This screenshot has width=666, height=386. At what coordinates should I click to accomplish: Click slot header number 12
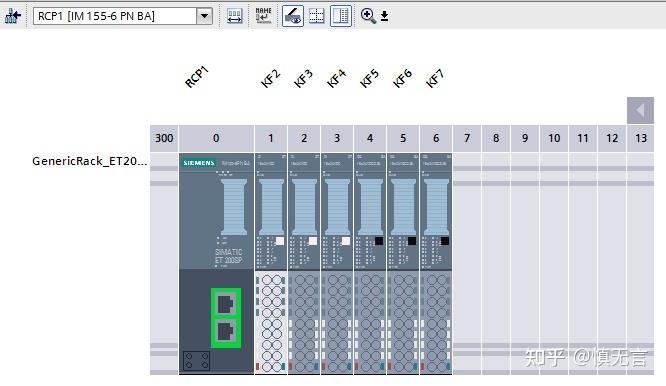click(612, 138)
